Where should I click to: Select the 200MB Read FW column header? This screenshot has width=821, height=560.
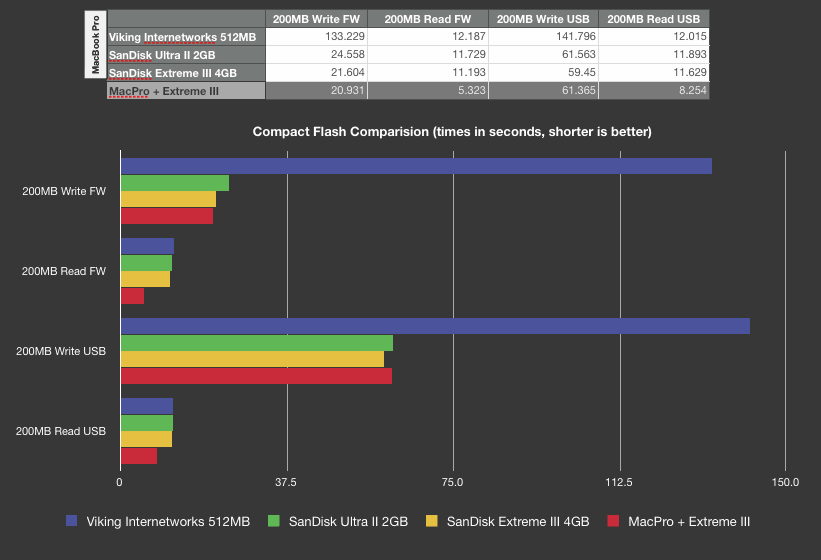coord(427,19)
